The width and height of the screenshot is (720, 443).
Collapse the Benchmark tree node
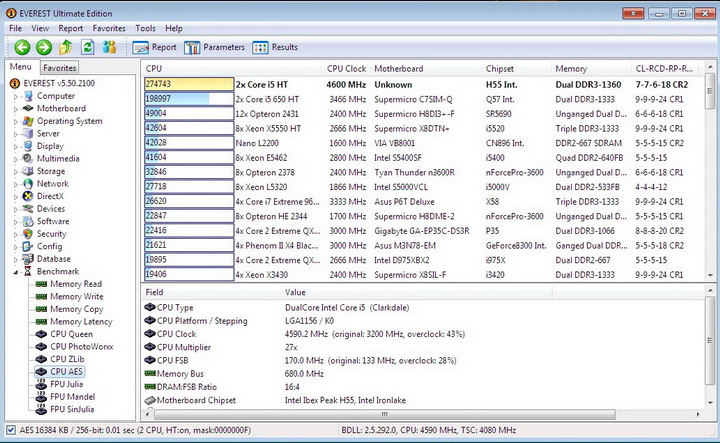point(16,272)
